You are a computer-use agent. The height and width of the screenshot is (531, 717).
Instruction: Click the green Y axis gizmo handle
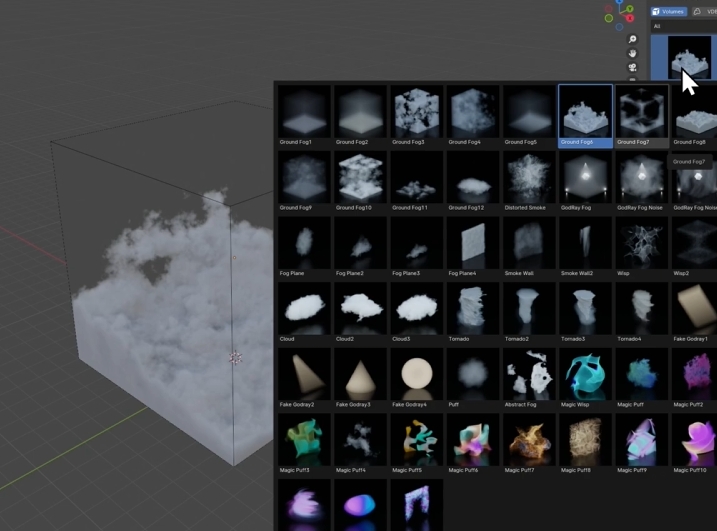(x=630, y=9)
